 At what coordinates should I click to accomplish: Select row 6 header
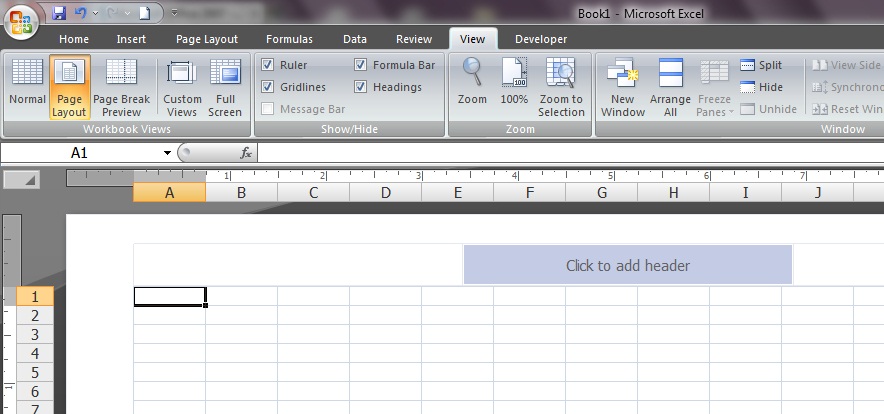[x=35, y=391]
